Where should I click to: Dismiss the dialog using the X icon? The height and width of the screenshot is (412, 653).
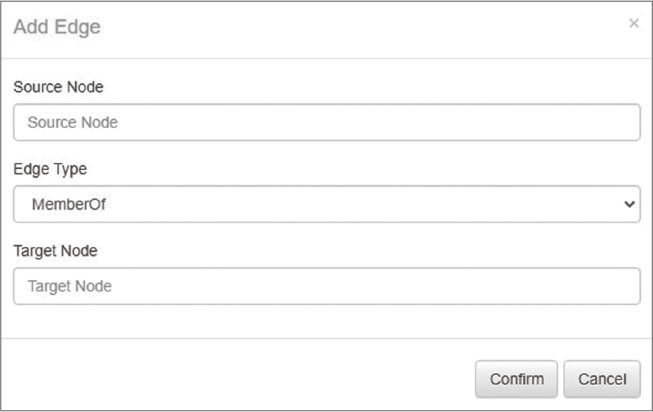click(x=633, y=24)
